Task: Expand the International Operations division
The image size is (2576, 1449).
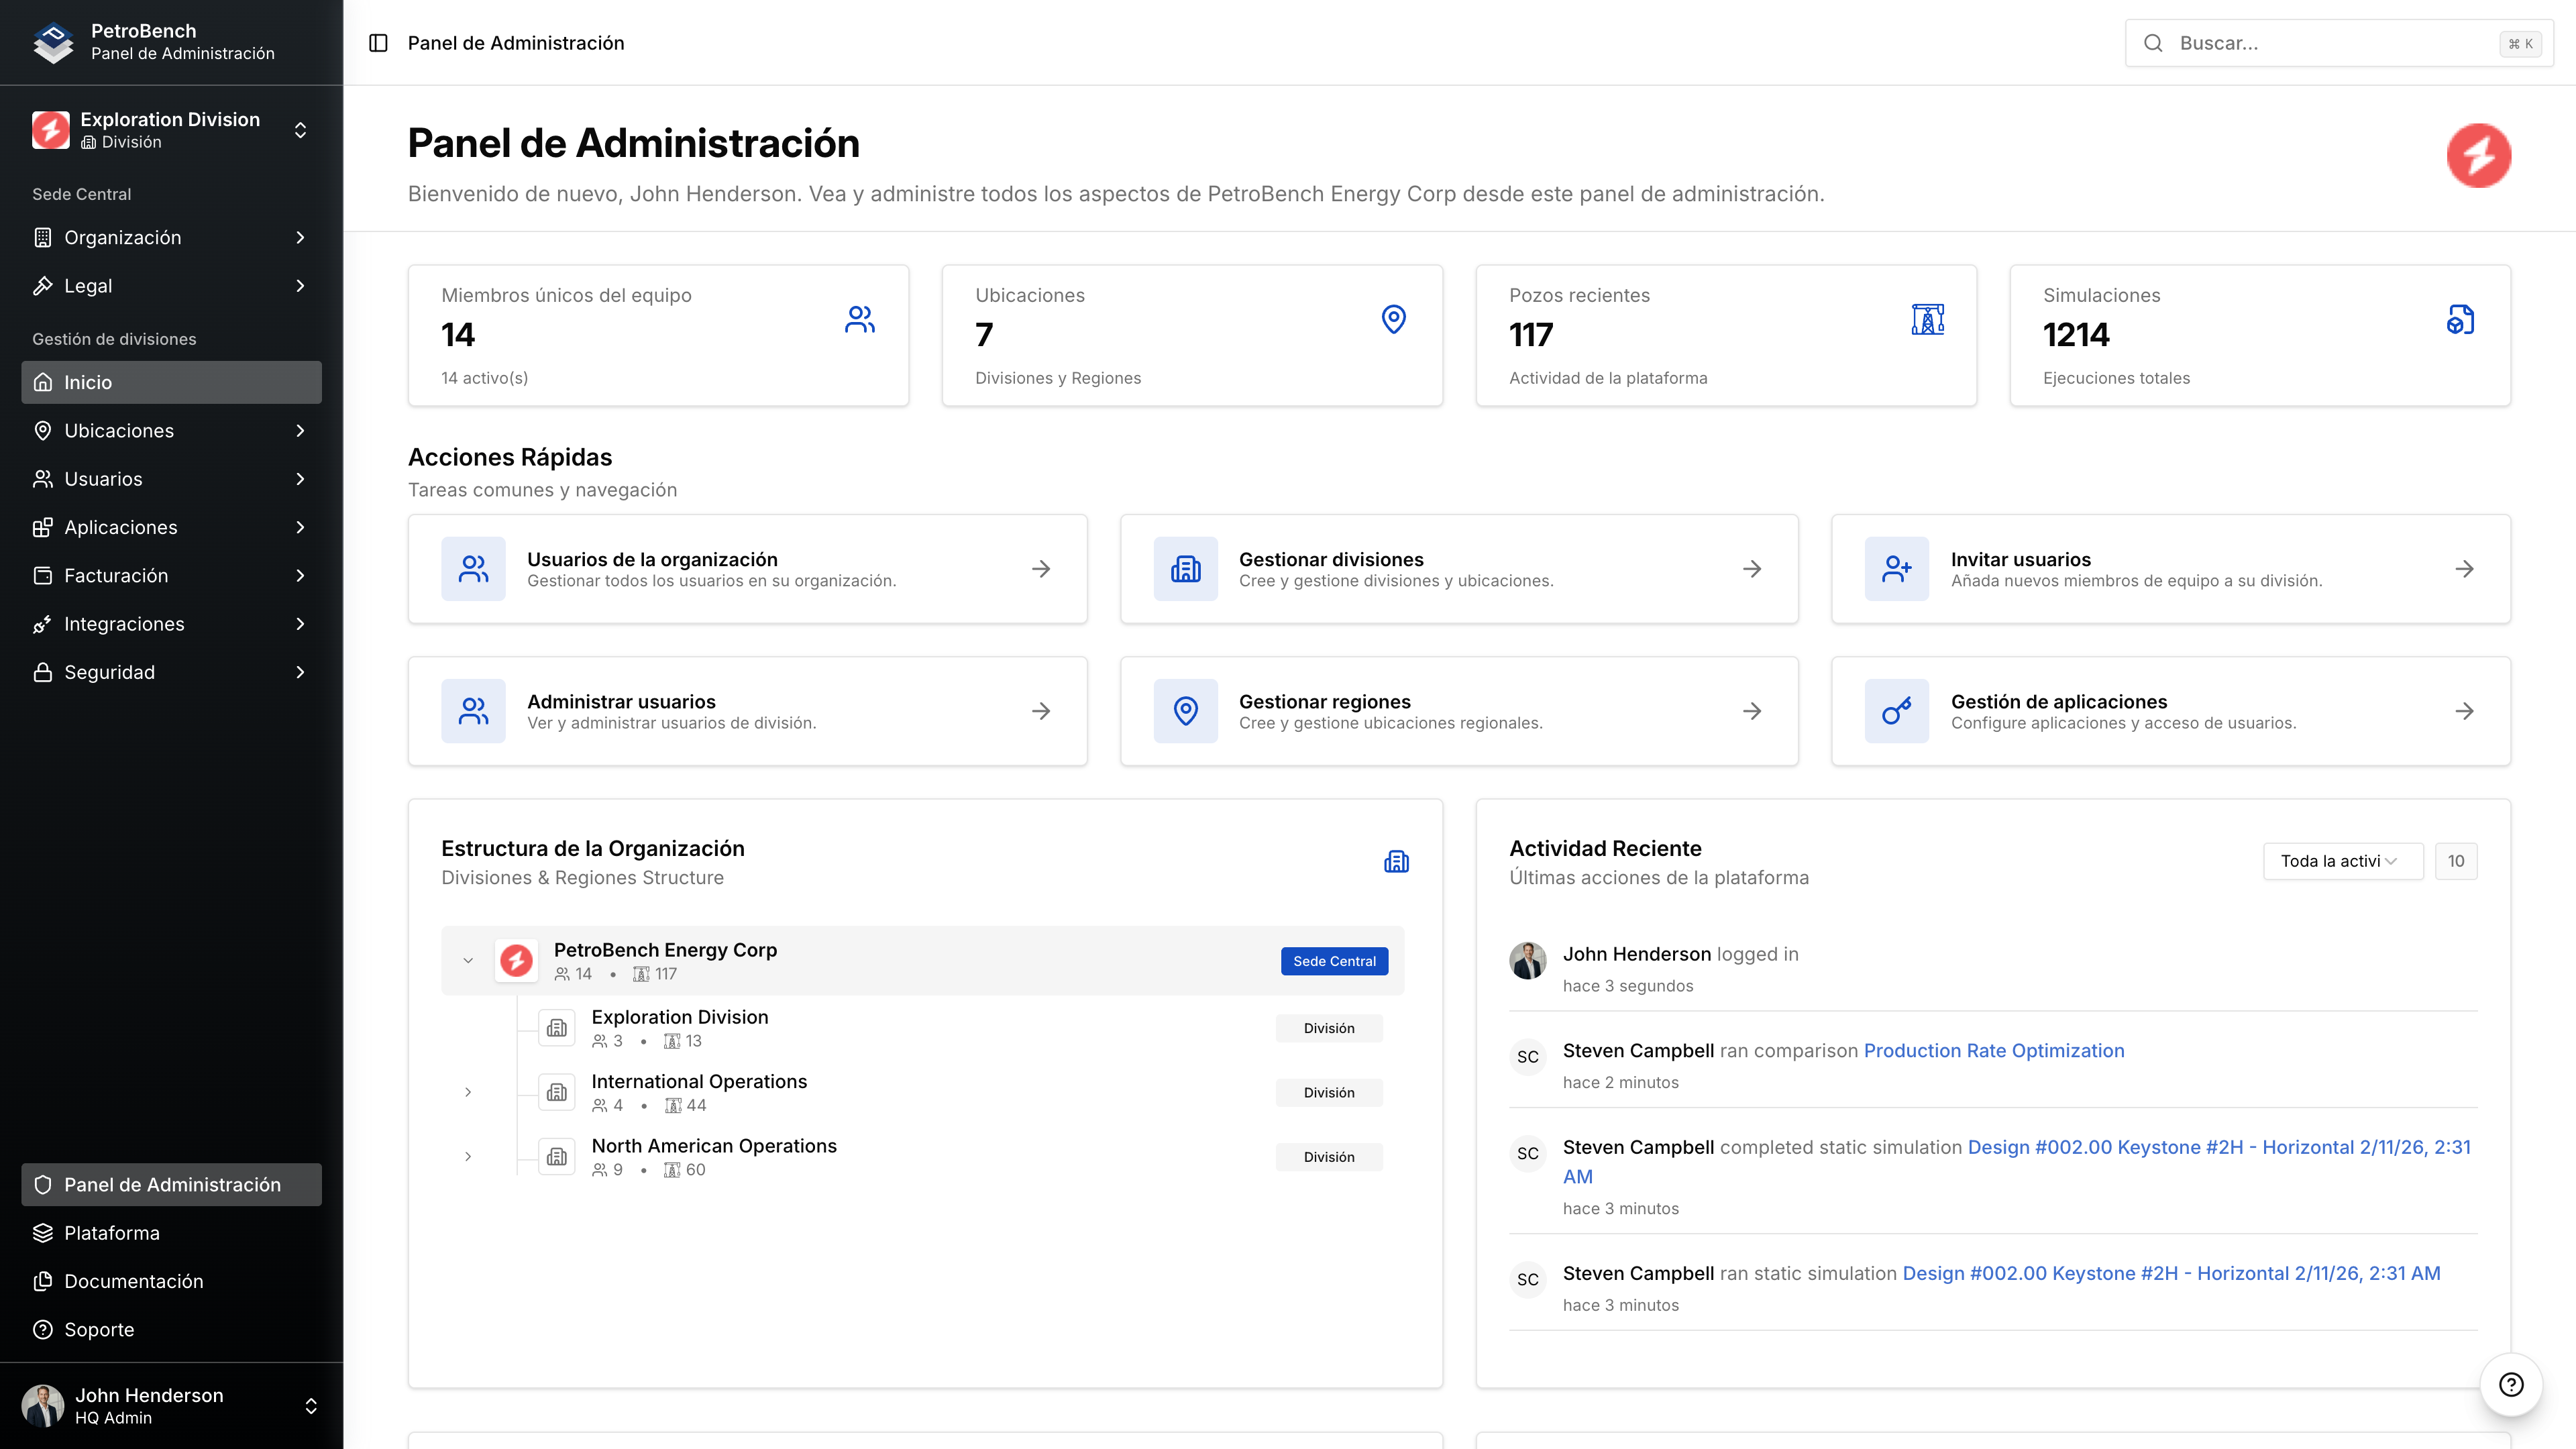Action: [468, 1092]
